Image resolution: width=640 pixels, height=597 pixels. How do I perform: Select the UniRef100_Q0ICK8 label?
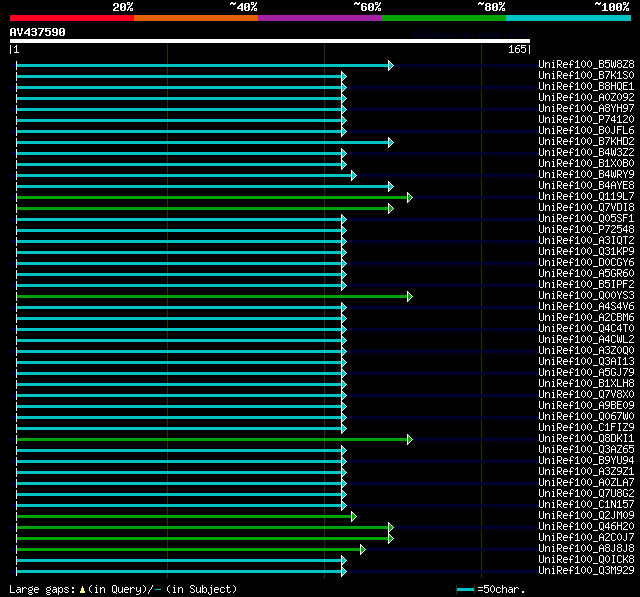(586, 560)
